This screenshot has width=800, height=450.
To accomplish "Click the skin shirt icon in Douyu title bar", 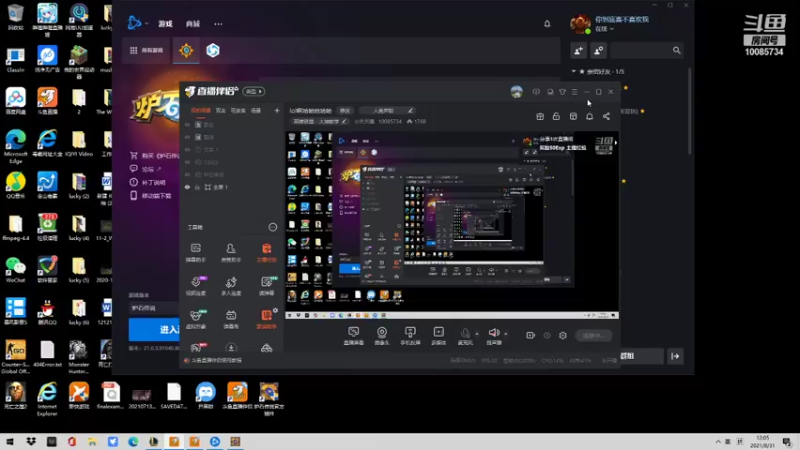I will [562, 92].
